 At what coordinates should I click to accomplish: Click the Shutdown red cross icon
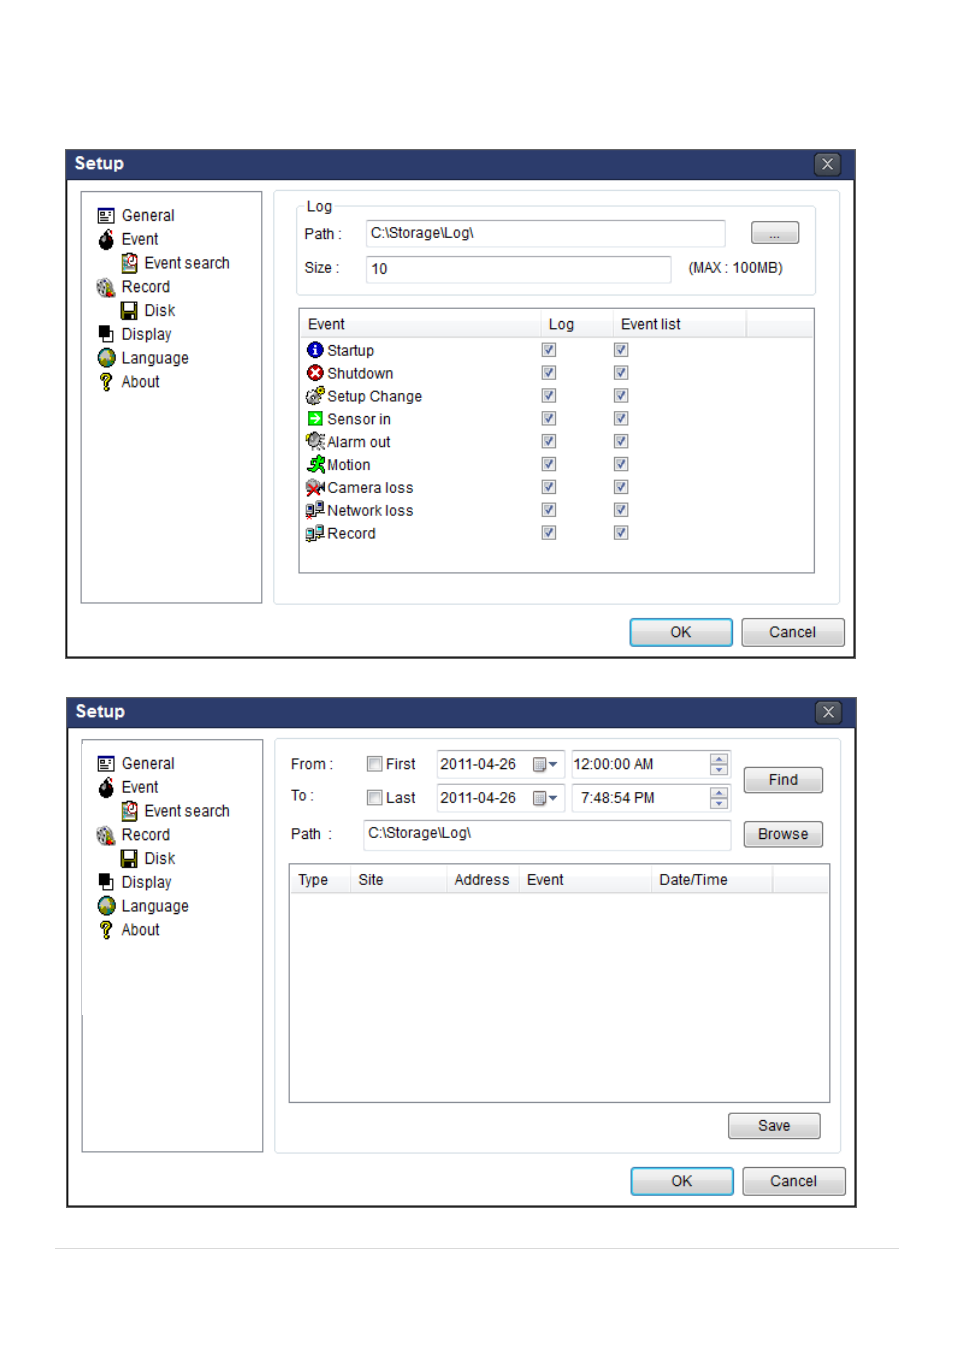tap(315, 373)
